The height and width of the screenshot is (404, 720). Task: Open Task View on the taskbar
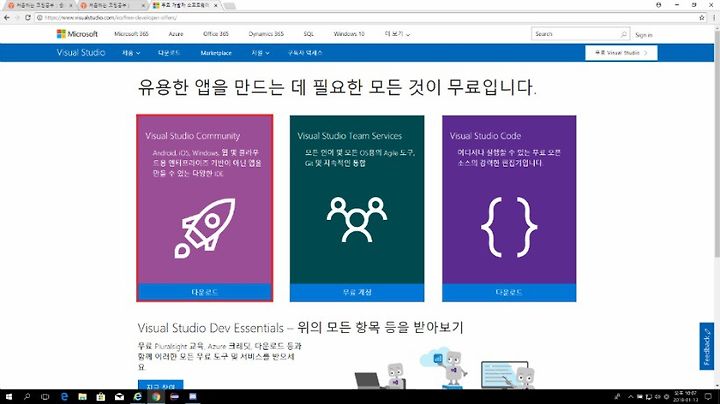pyautogui.click(x=45, y=397)
